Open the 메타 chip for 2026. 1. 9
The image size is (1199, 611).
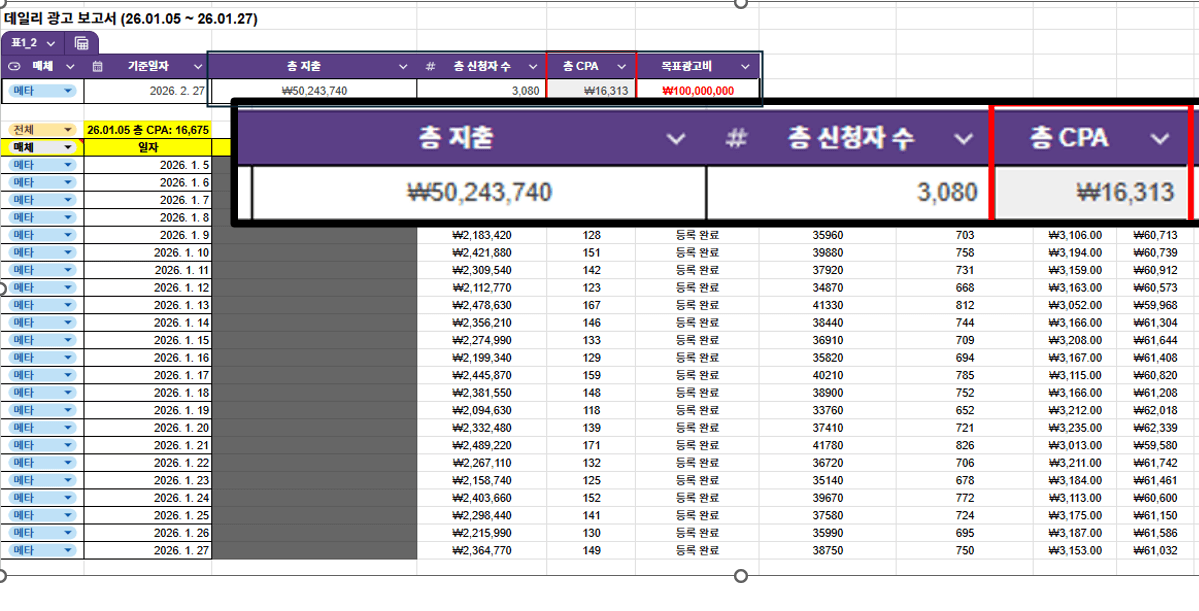click(43, 235)
